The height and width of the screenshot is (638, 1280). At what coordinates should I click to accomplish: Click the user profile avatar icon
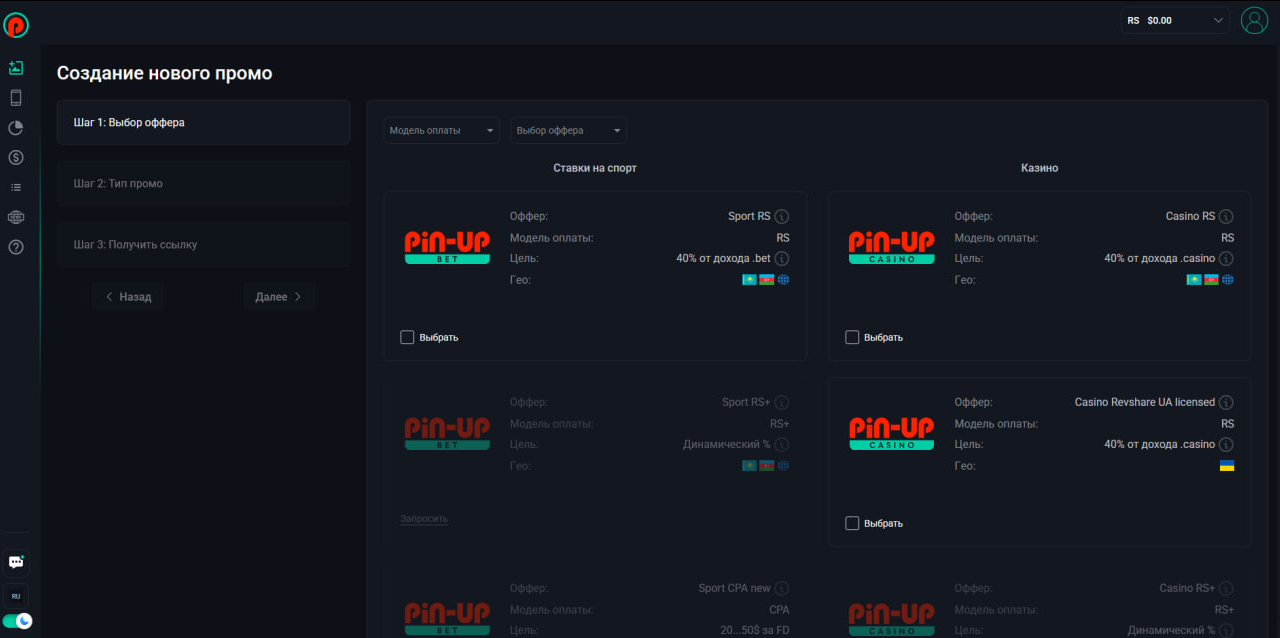pyautogui.click(x=1254, y=20)
